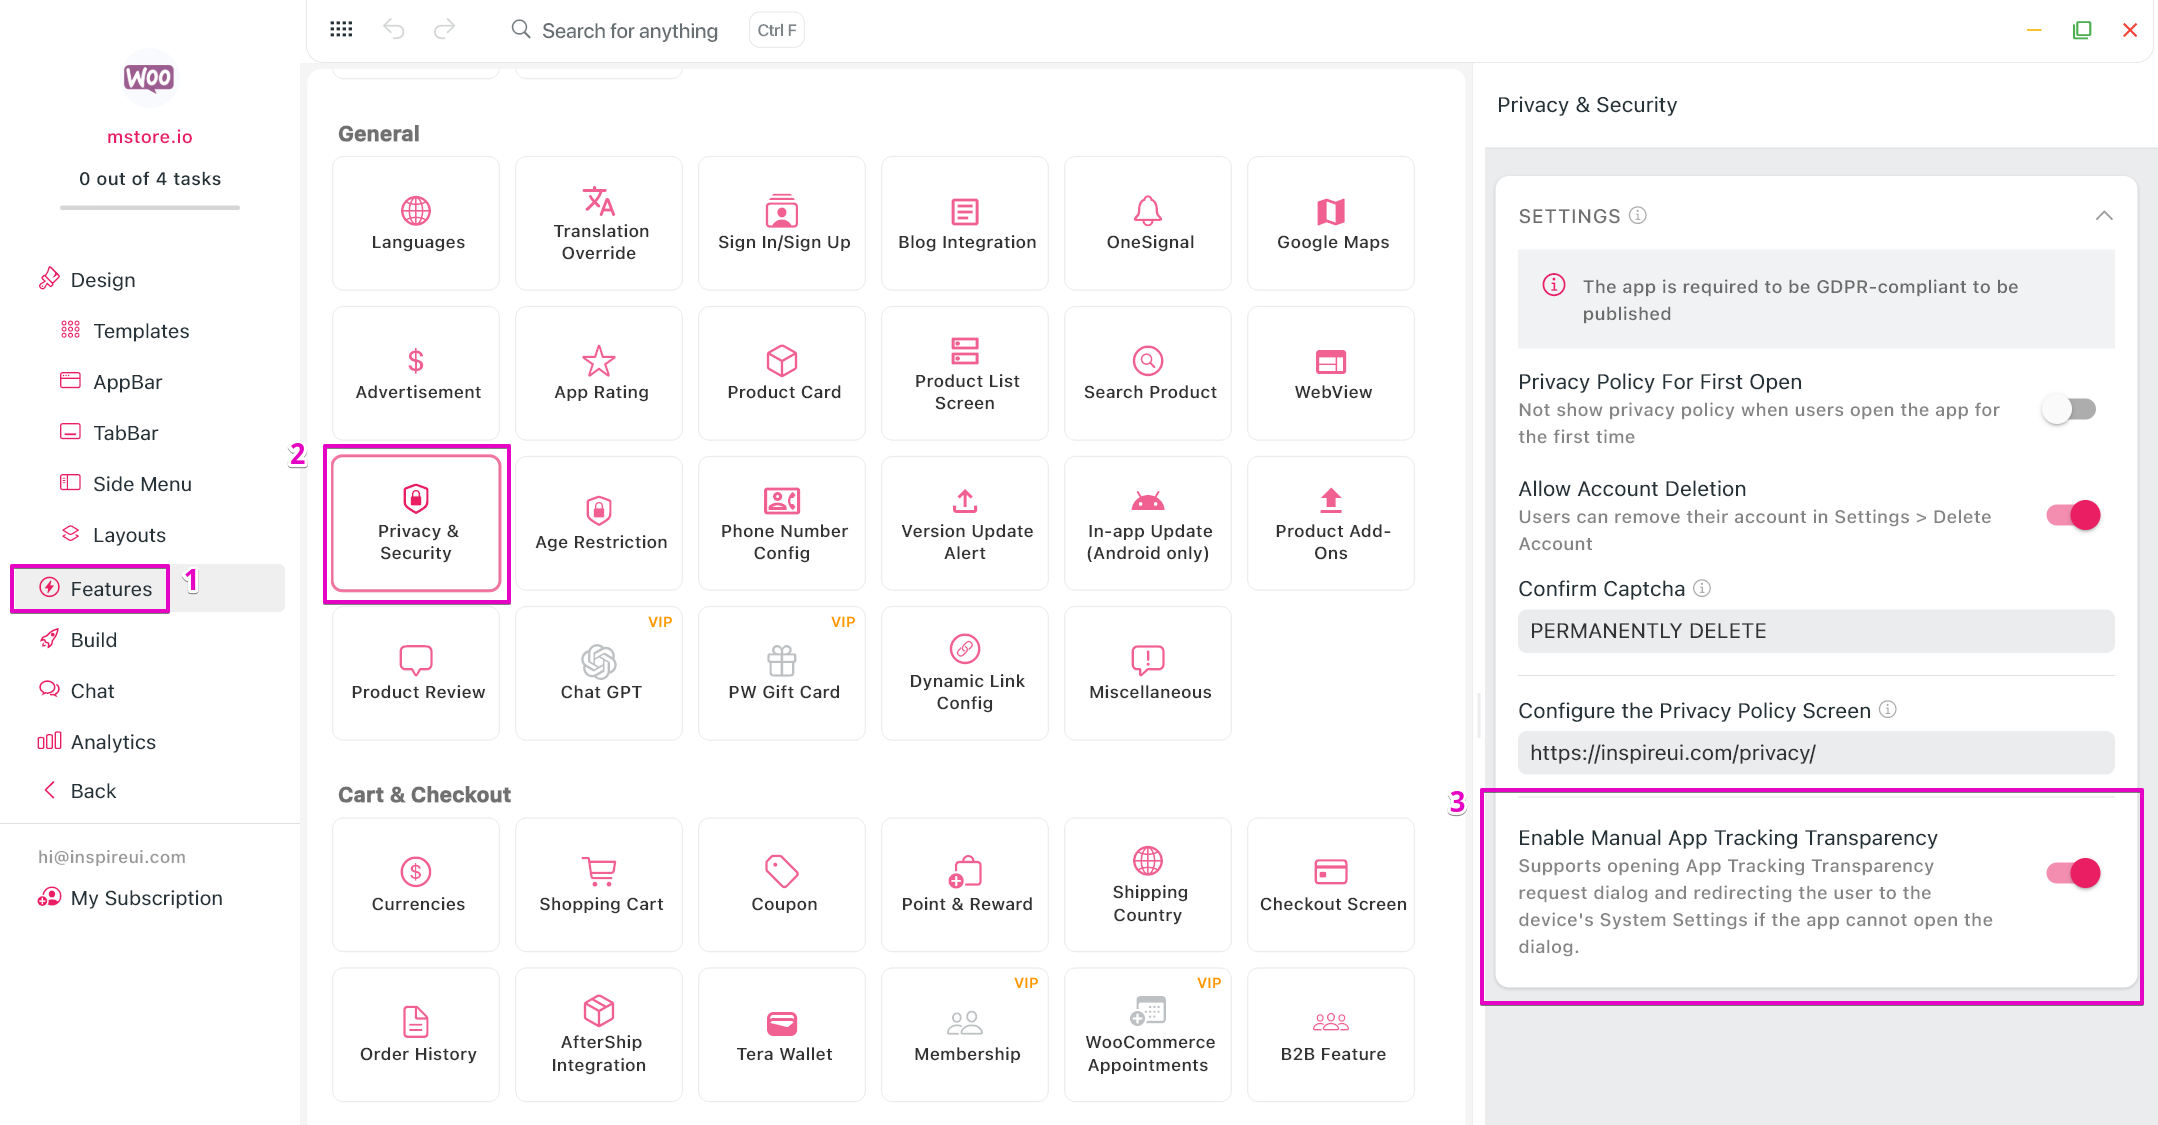
Task: Open the Languages globe feature
Action: [x=416, y=223]
